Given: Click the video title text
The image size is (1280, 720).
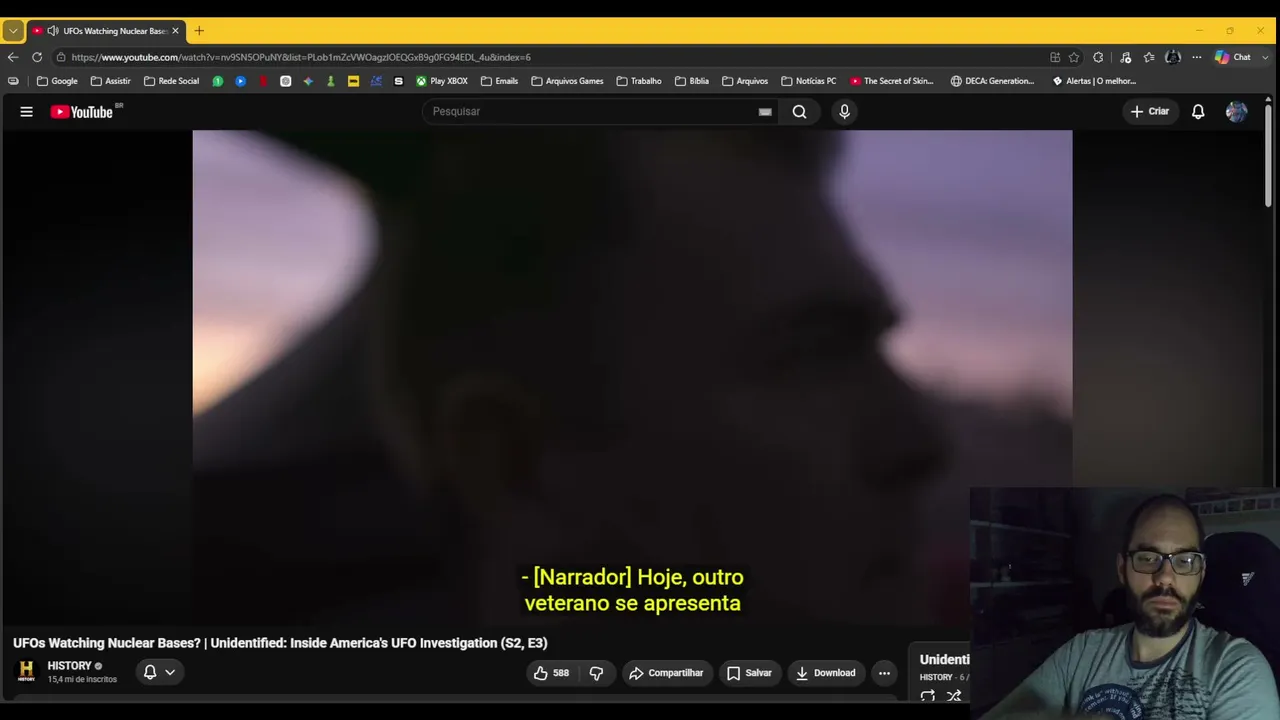Looking at the screenshot, I should click(280, 643).
